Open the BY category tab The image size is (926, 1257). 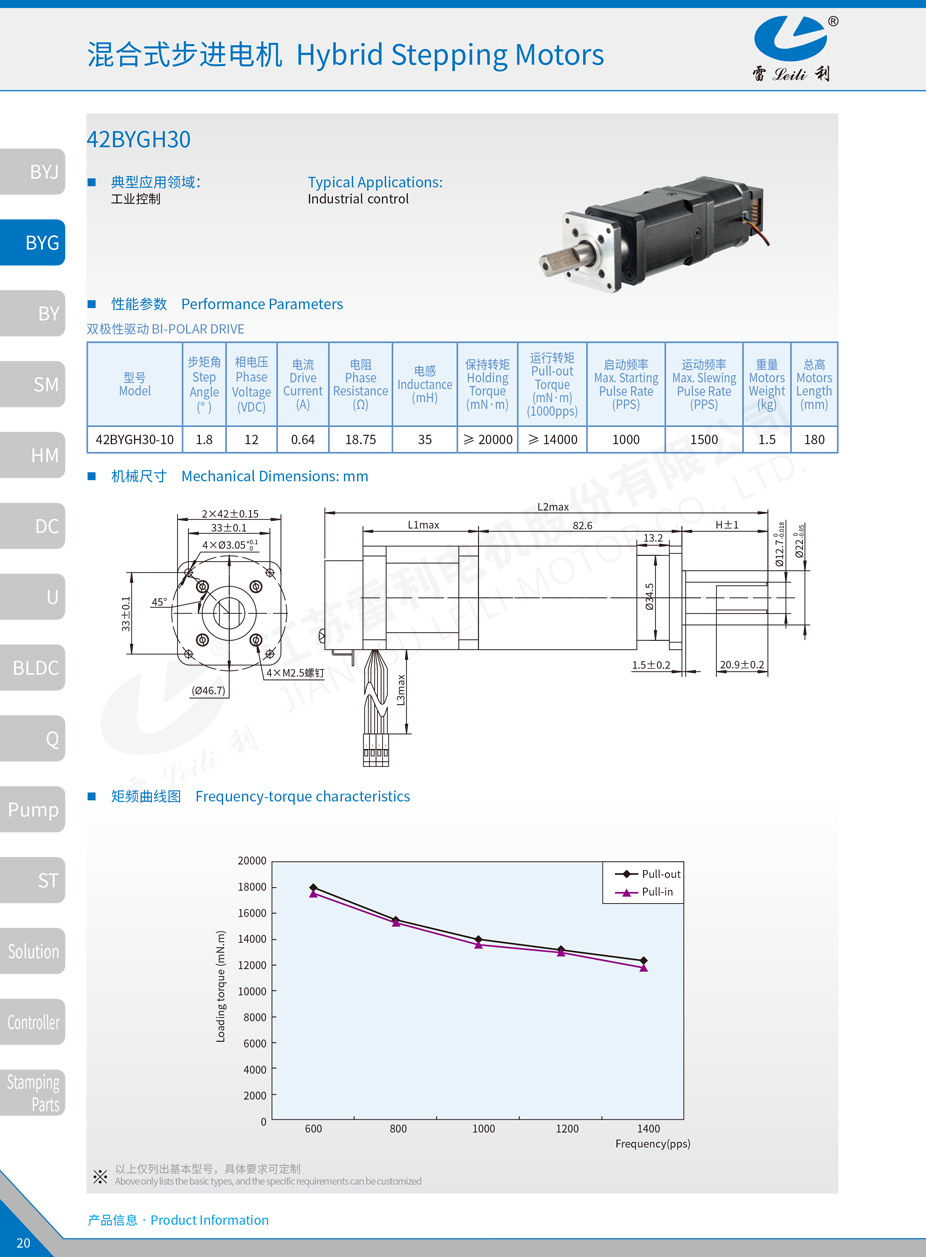(33, 313)
